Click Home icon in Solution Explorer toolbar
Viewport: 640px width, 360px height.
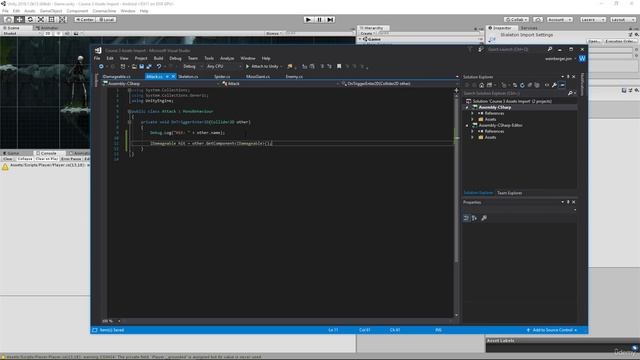(x=482, y=85)
